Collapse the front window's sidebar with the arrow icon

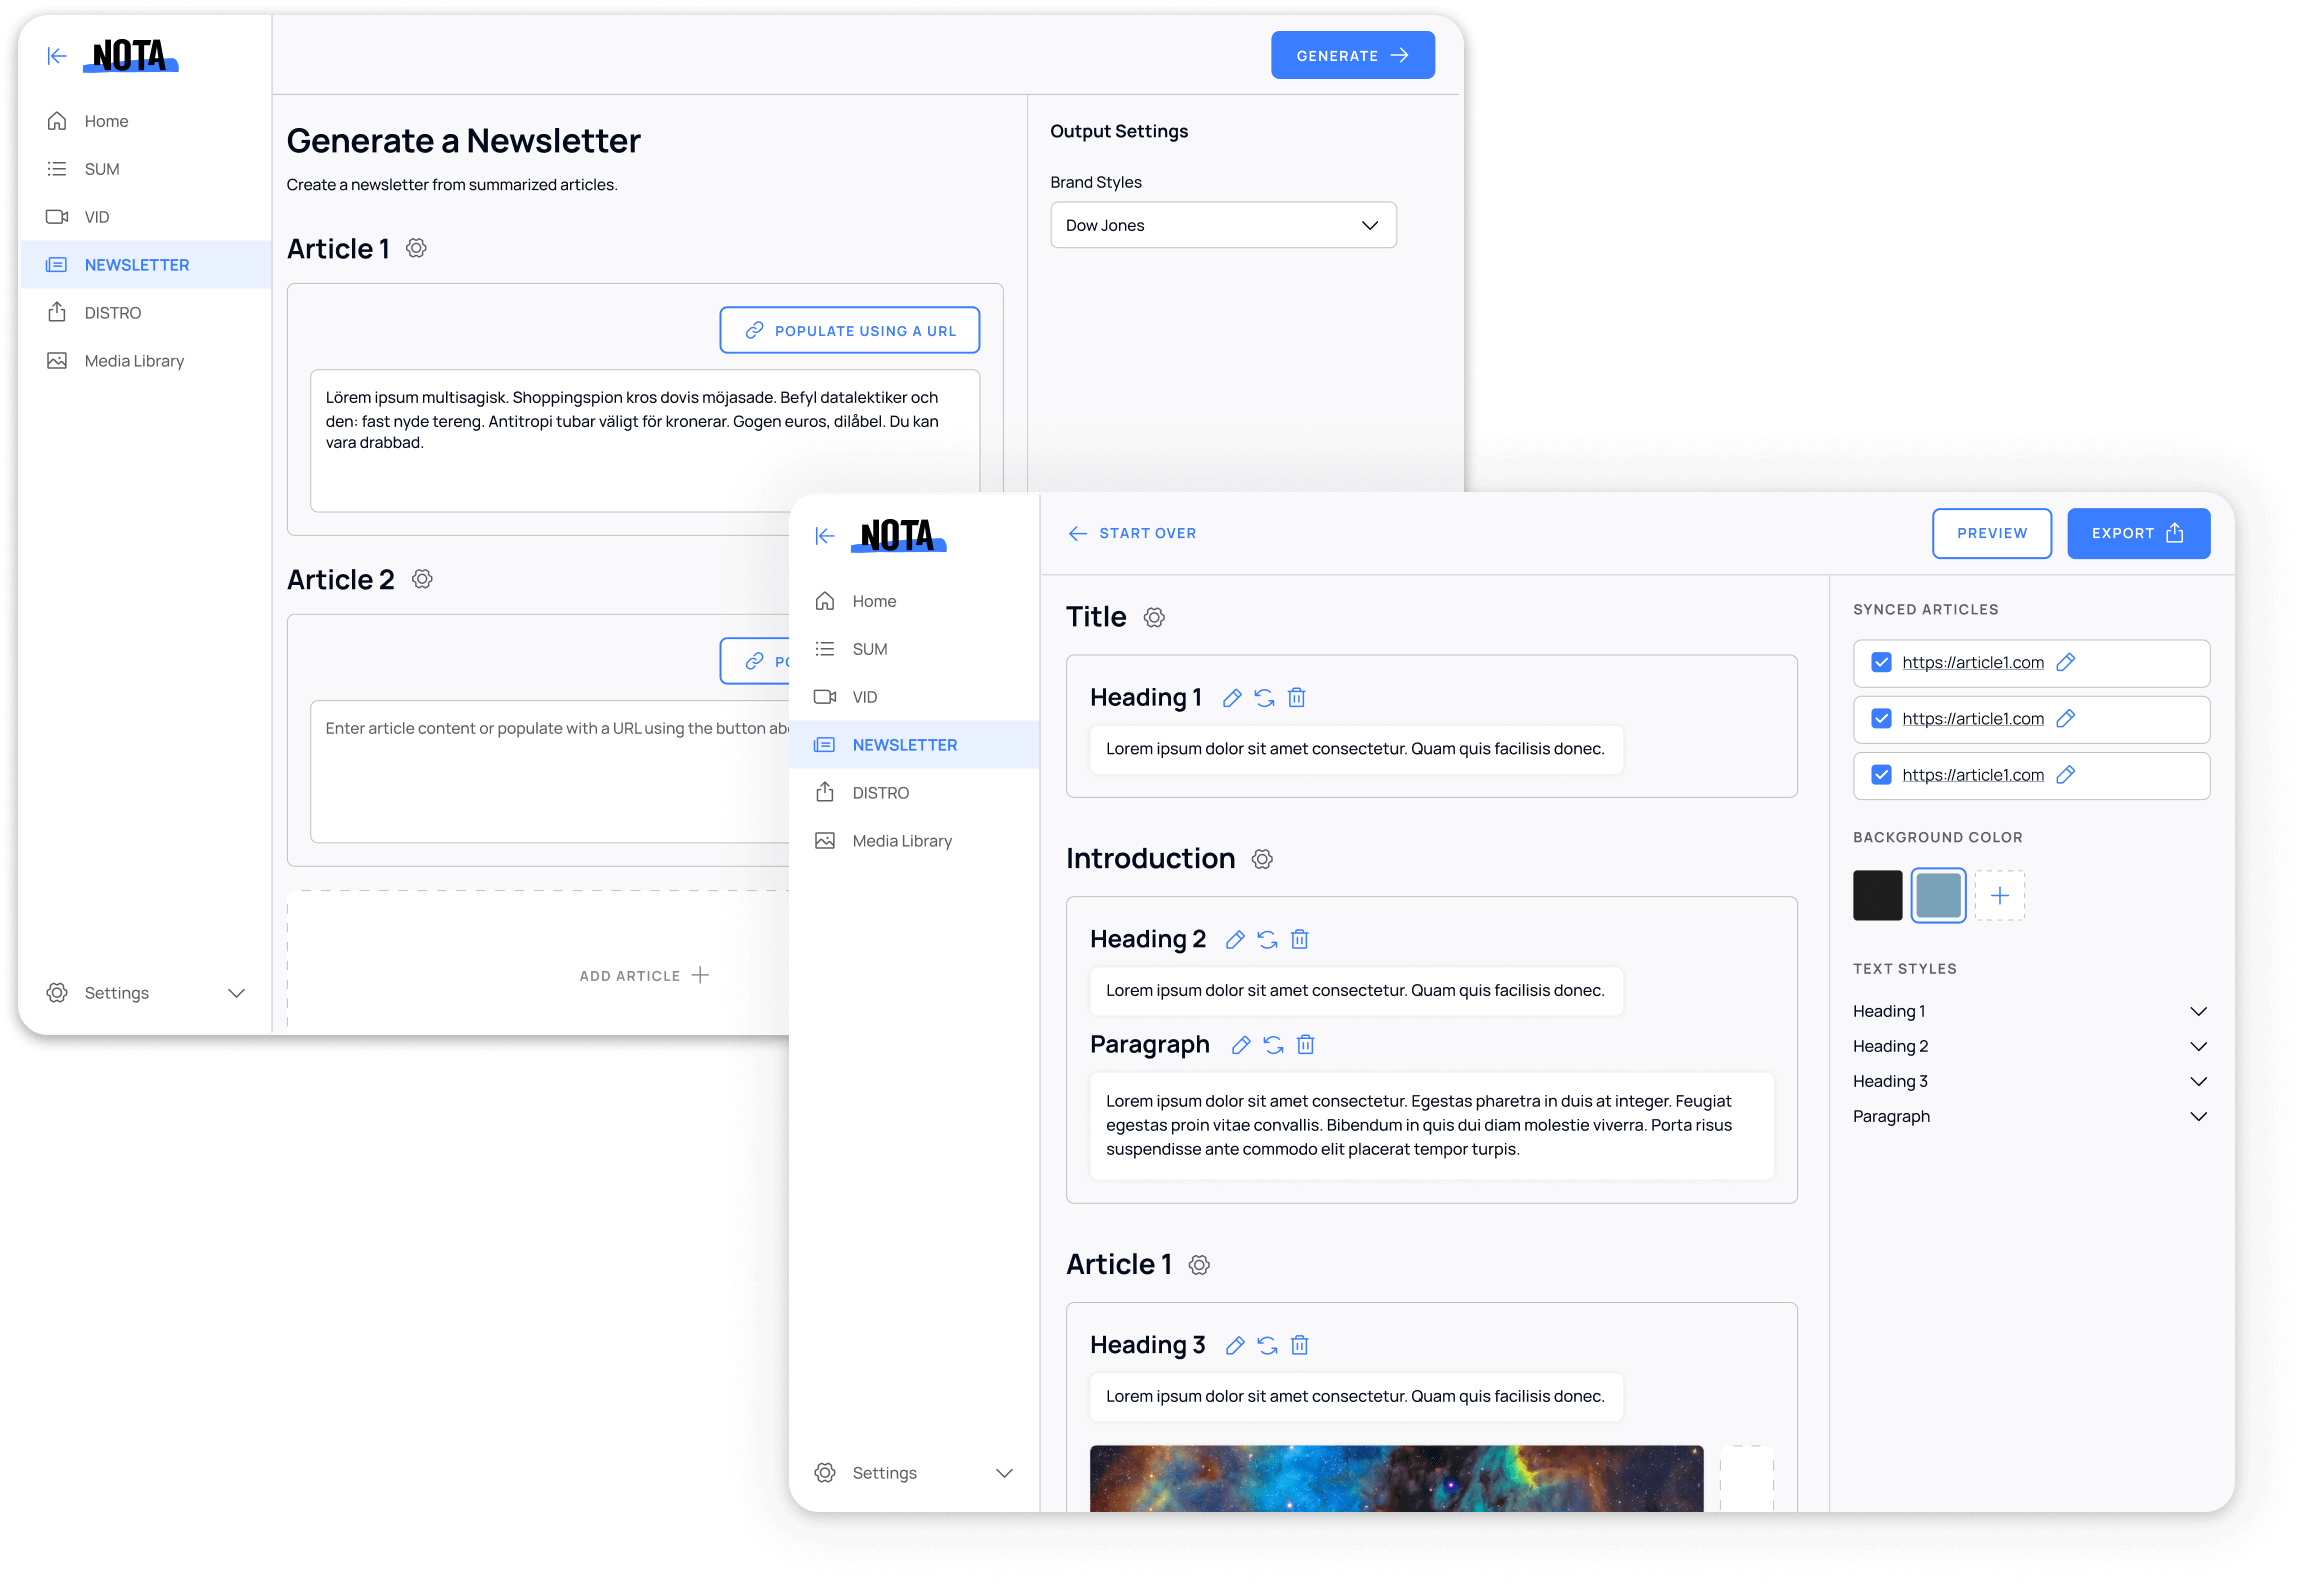(824, 536)
